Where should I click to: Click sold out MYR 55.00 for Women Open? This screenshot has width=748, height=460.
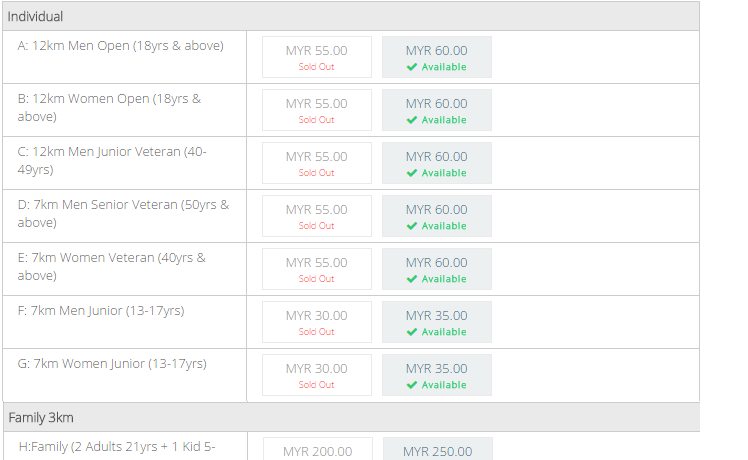coord(317,110)
